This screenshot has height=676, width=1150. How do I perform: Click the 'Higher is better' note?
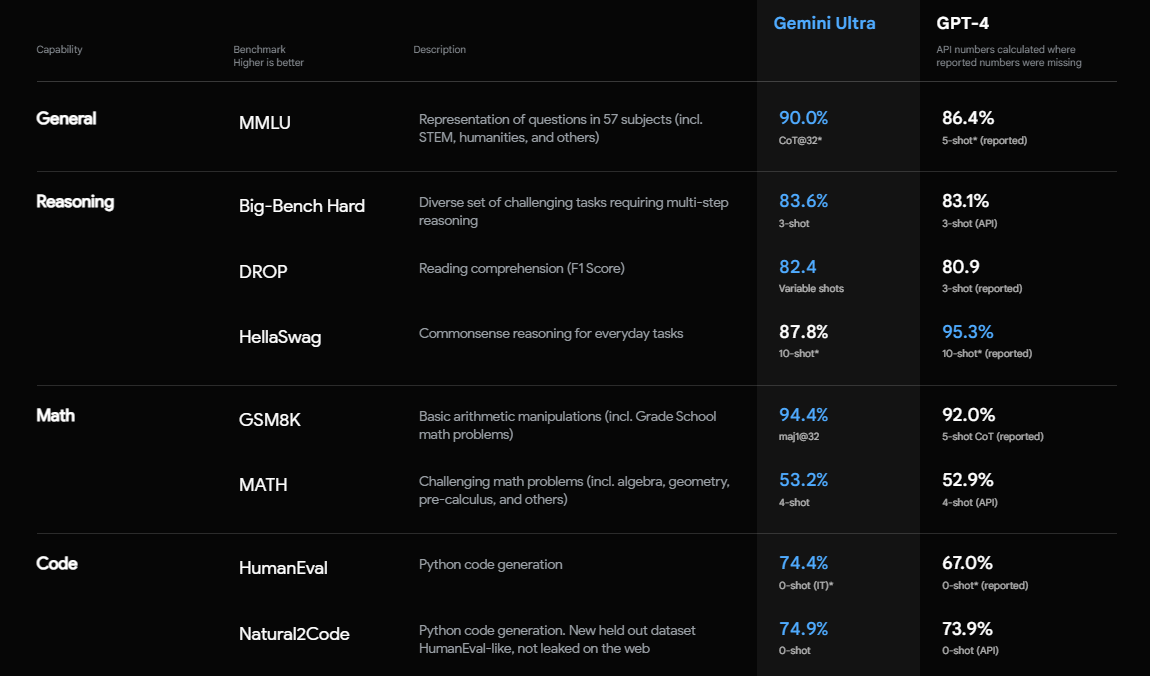pyautogui.click(x=268, y=63)
